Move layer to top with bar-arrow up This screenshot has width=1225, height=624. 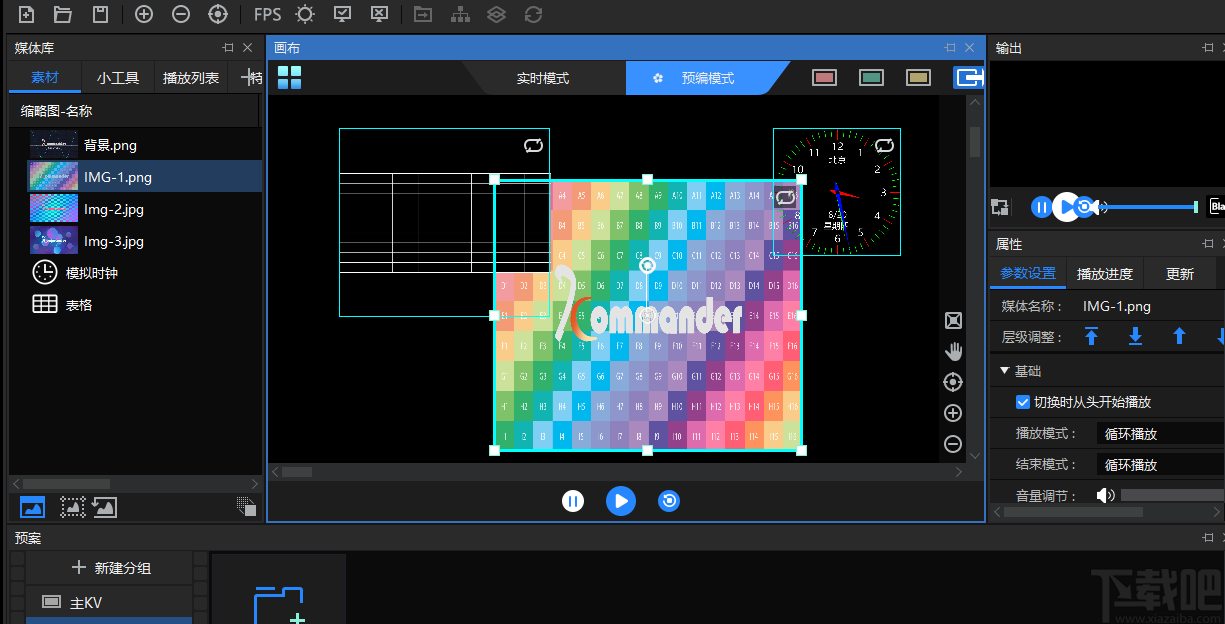[x=1091, y=337]
